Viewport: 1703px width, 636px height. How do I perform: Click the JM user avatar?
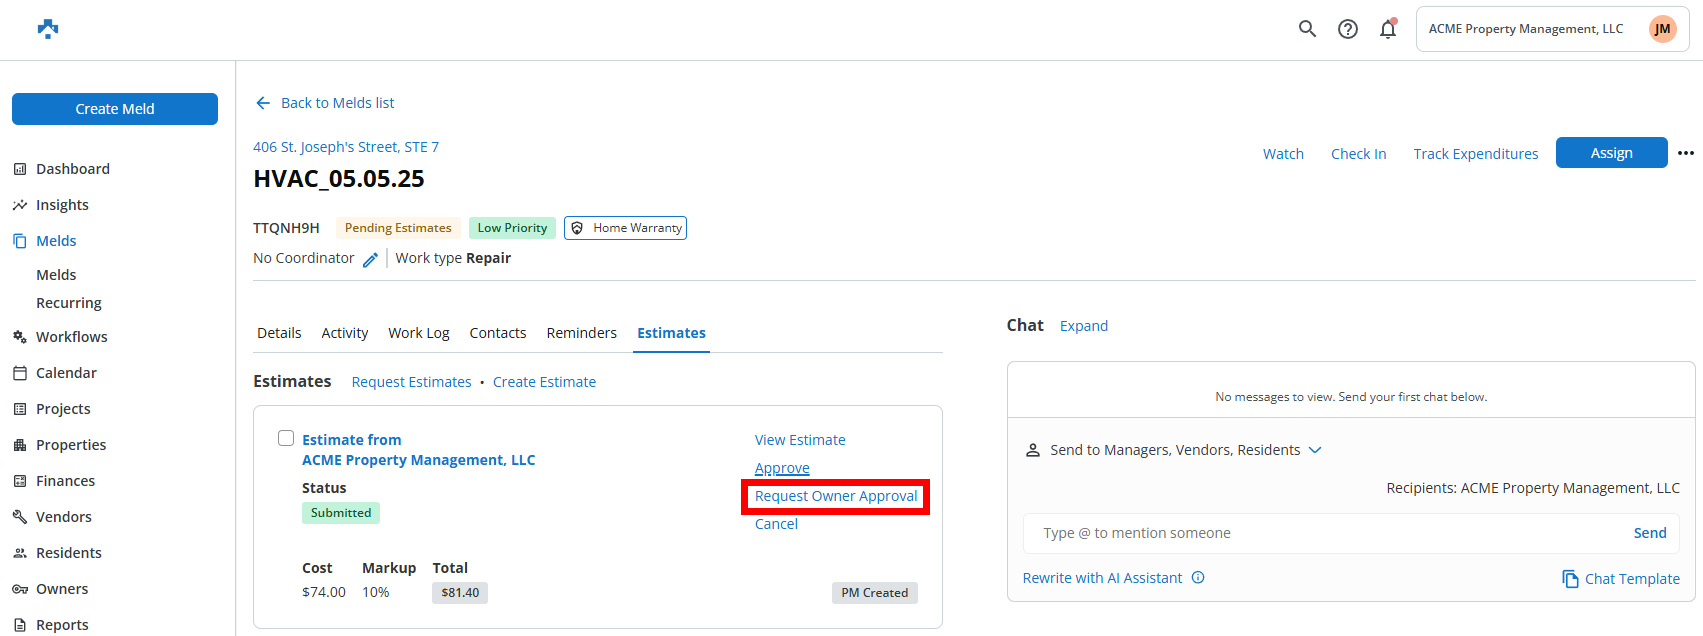pyautogui.click(x=1662, y=29)
